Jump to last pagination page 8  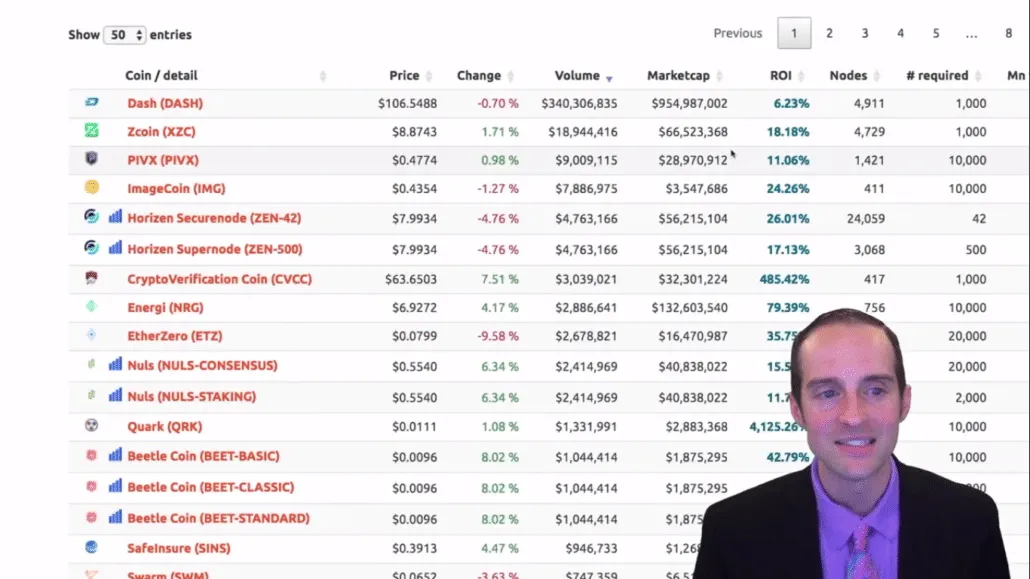1008,33
